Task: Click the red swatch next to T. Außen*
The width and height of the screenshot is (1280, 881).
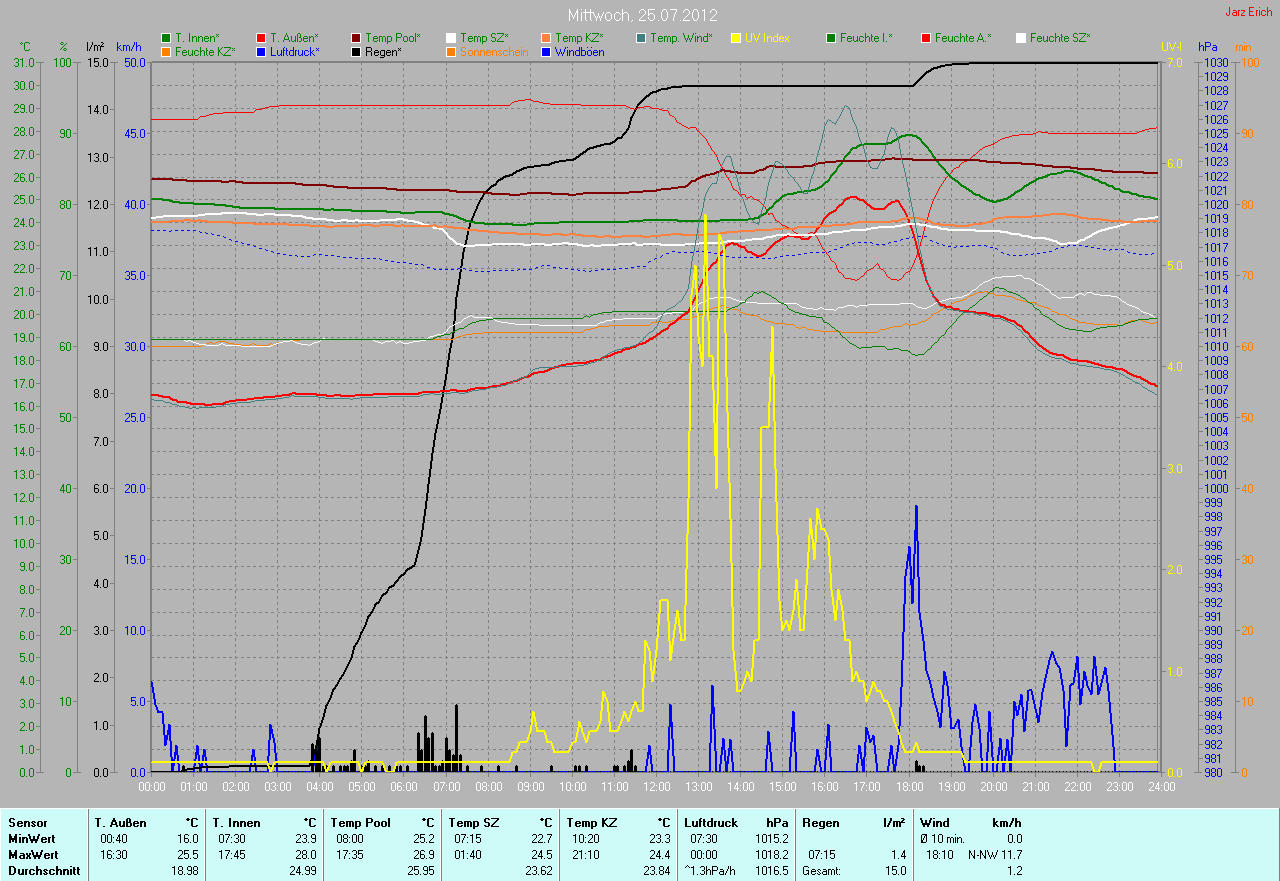Action: (261, 38)
